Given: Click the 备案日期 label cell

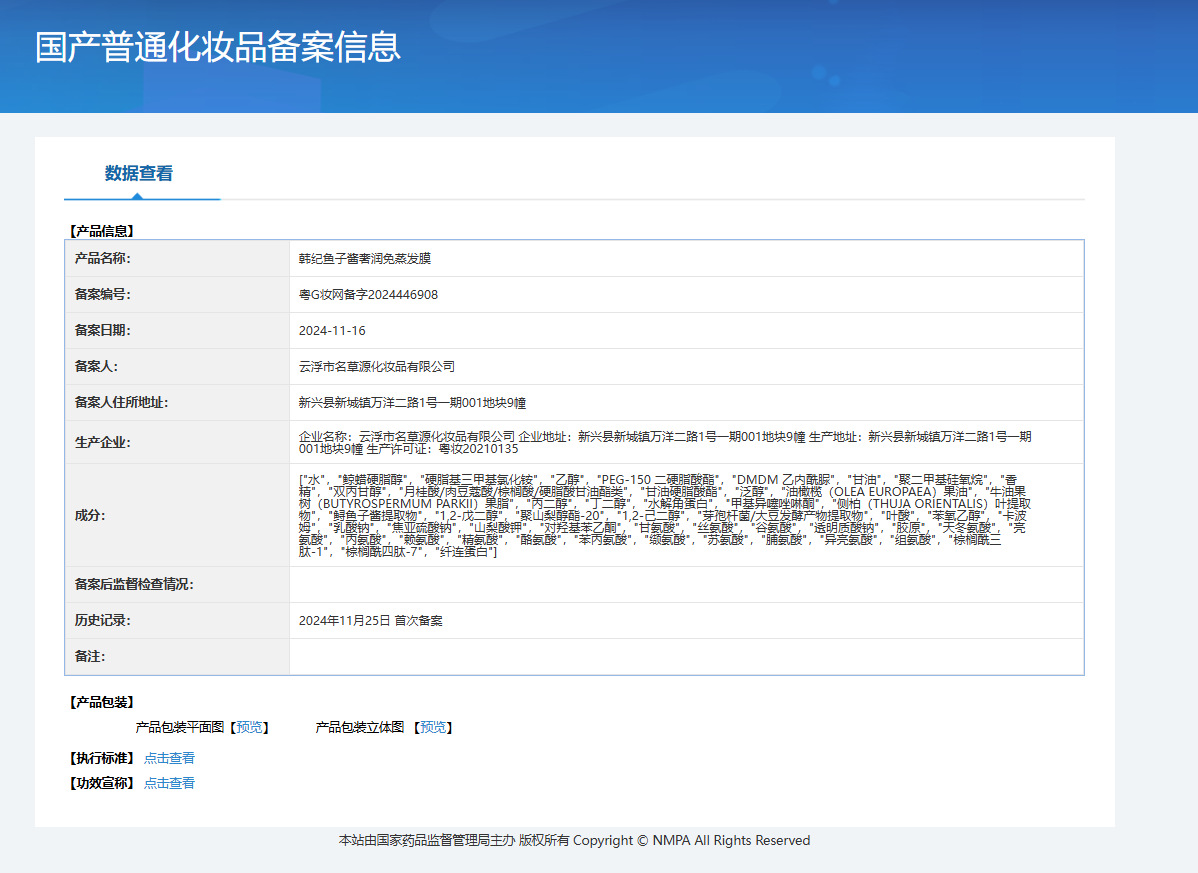Looking at the screenshot, I should pyautogui.click(x=177, y=330).
